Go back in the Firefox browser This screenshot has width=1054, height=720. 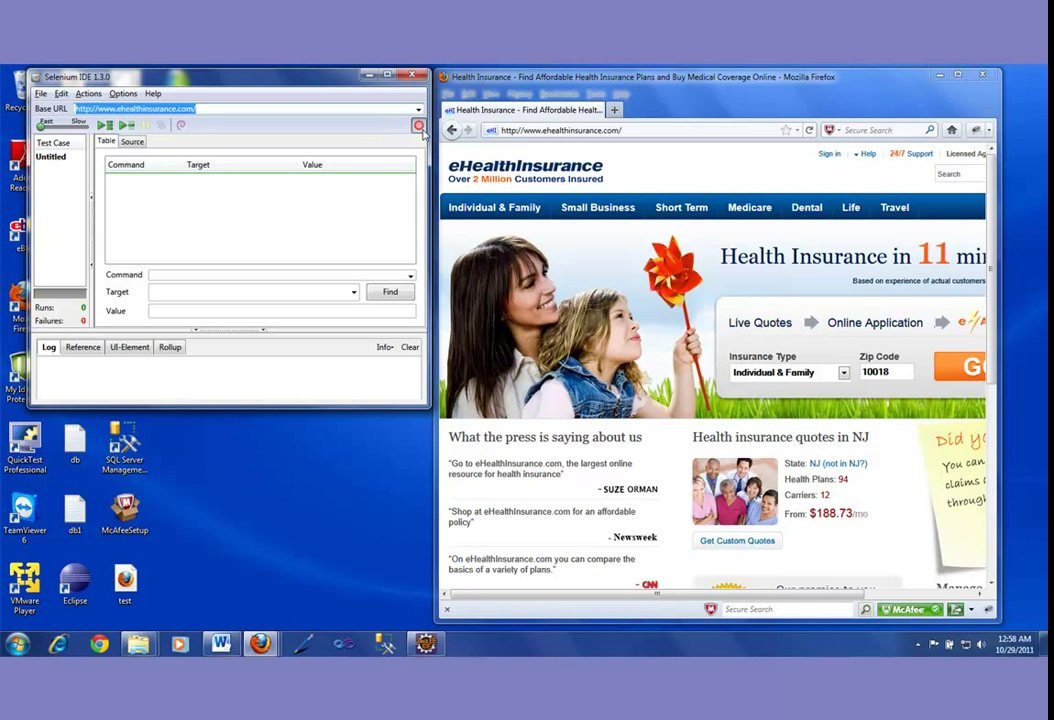(x=452, y=130)
